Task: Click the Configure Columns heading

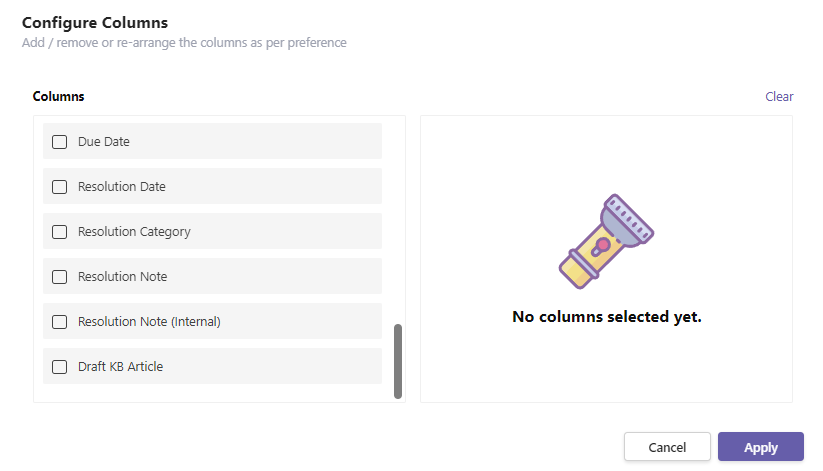Action: (x=95, y=23)
